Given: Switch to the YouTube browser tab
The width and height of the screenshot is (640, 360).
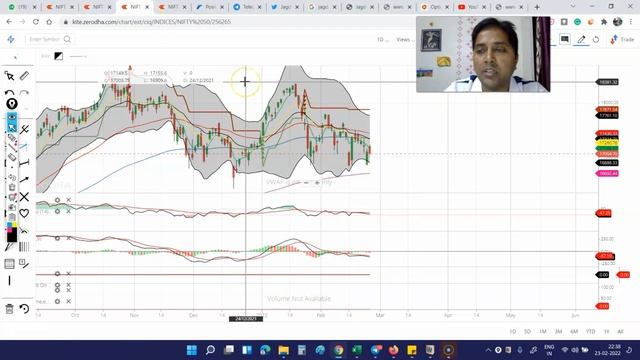Looking at the screenshot, I should [x=472, y=7].
